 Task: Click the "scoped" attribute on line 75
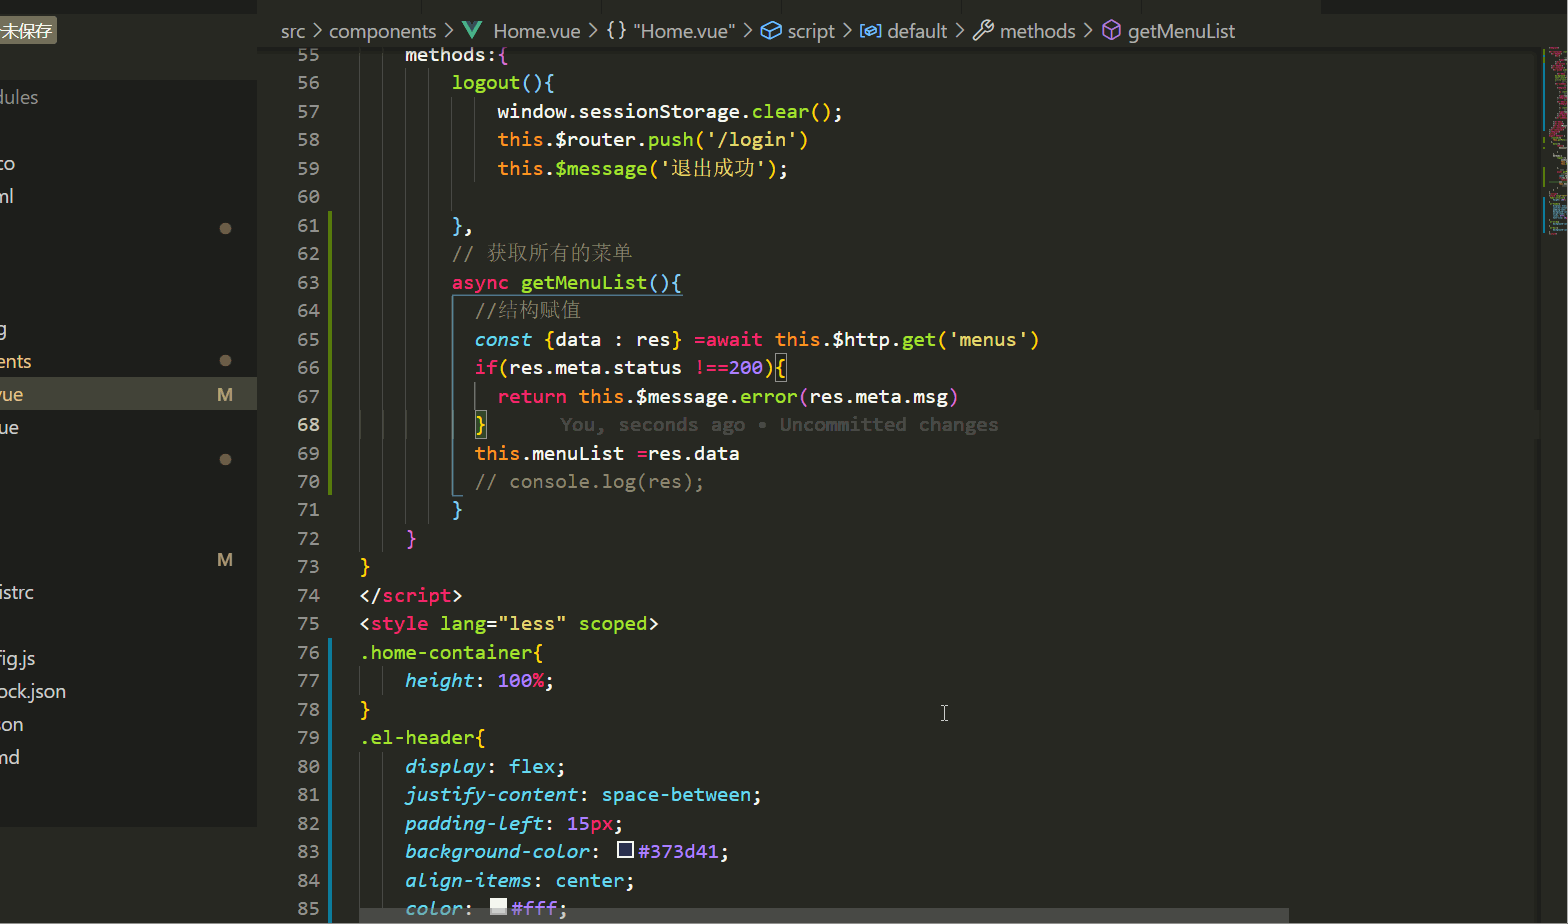click(x=613, y=624)
